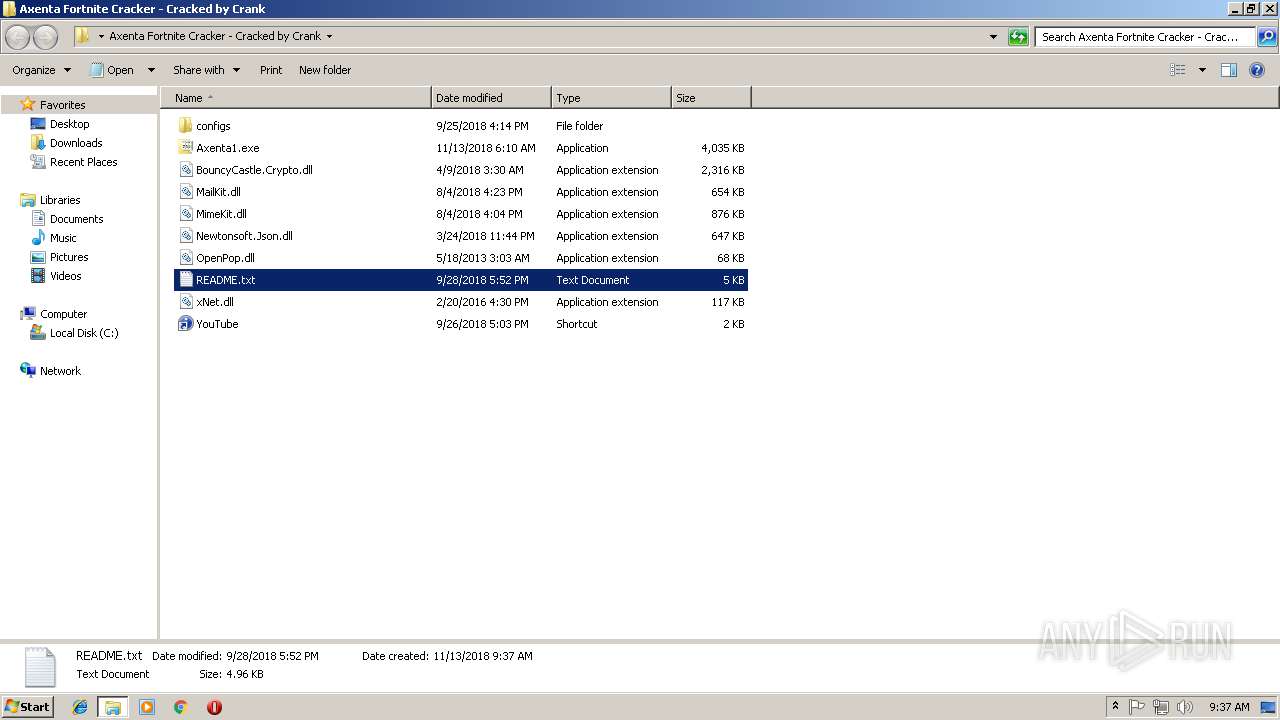Click the Open toolbar button
Image resolution: width=1280 pixels, height=720 pixels.
pos(112,70)
